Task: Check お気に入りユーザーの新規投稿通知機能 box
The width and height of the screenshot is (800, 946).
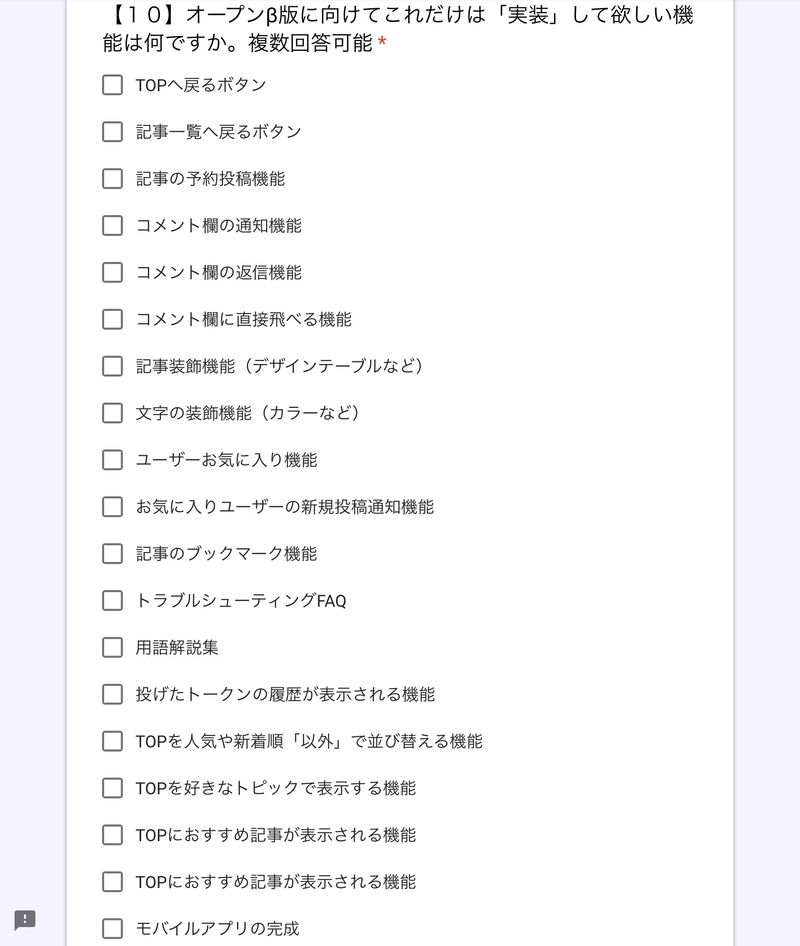Action: pos(112,507)
